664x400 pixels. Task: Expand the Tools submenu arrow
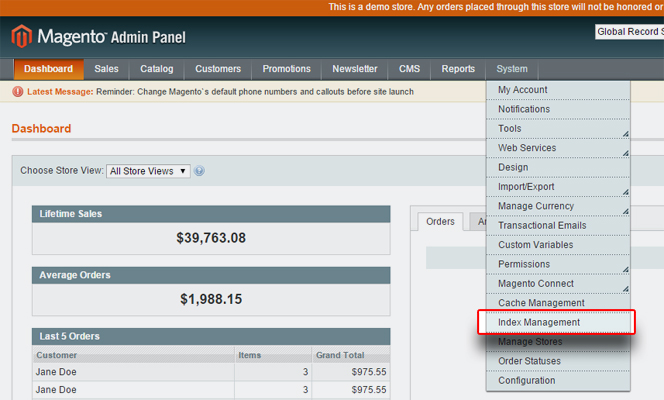pos(625,133)
